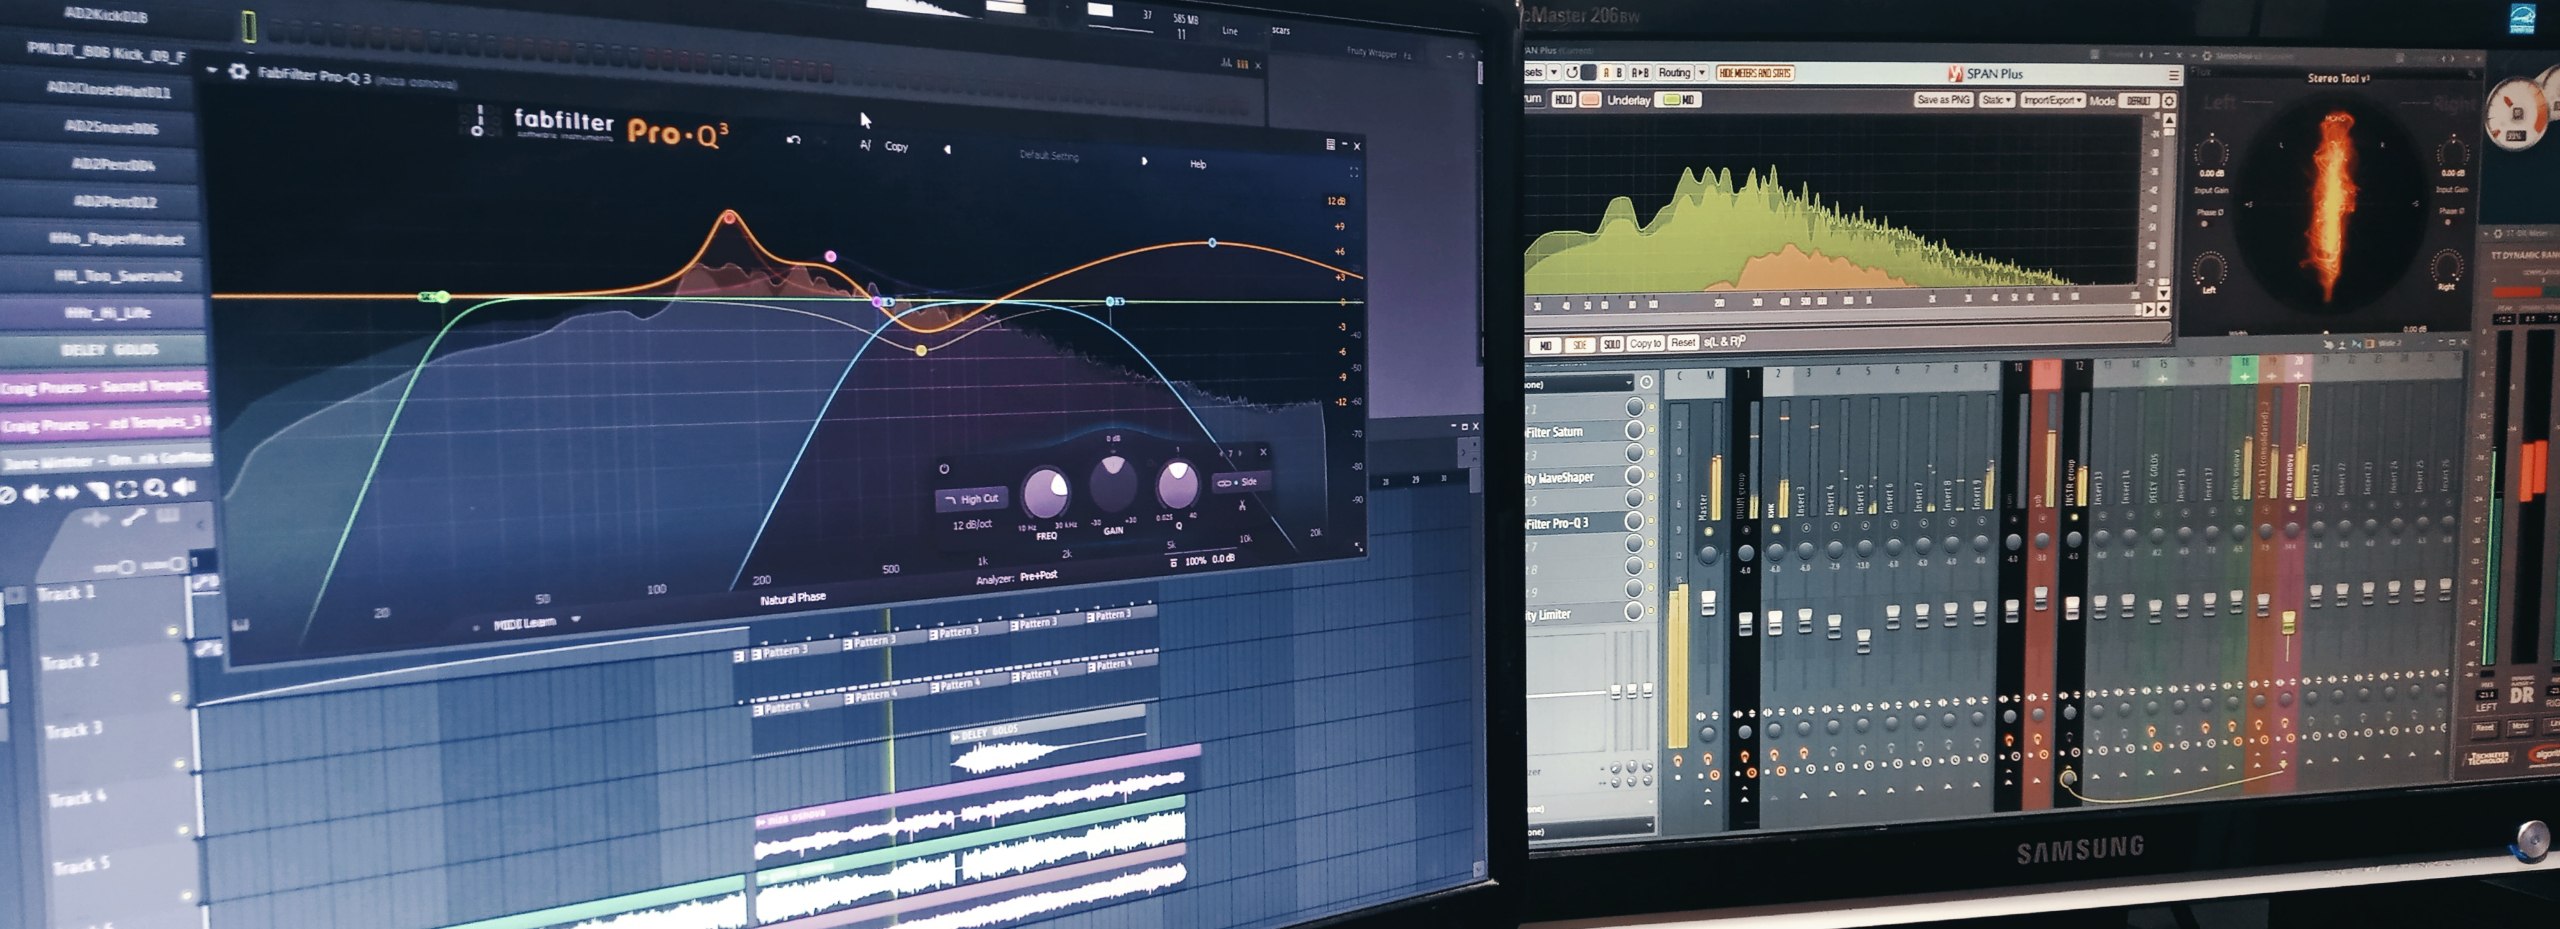Click Copy in the Pro-Q 3 header
Screen dimensions: 2560x929
(x=896, y=147)
